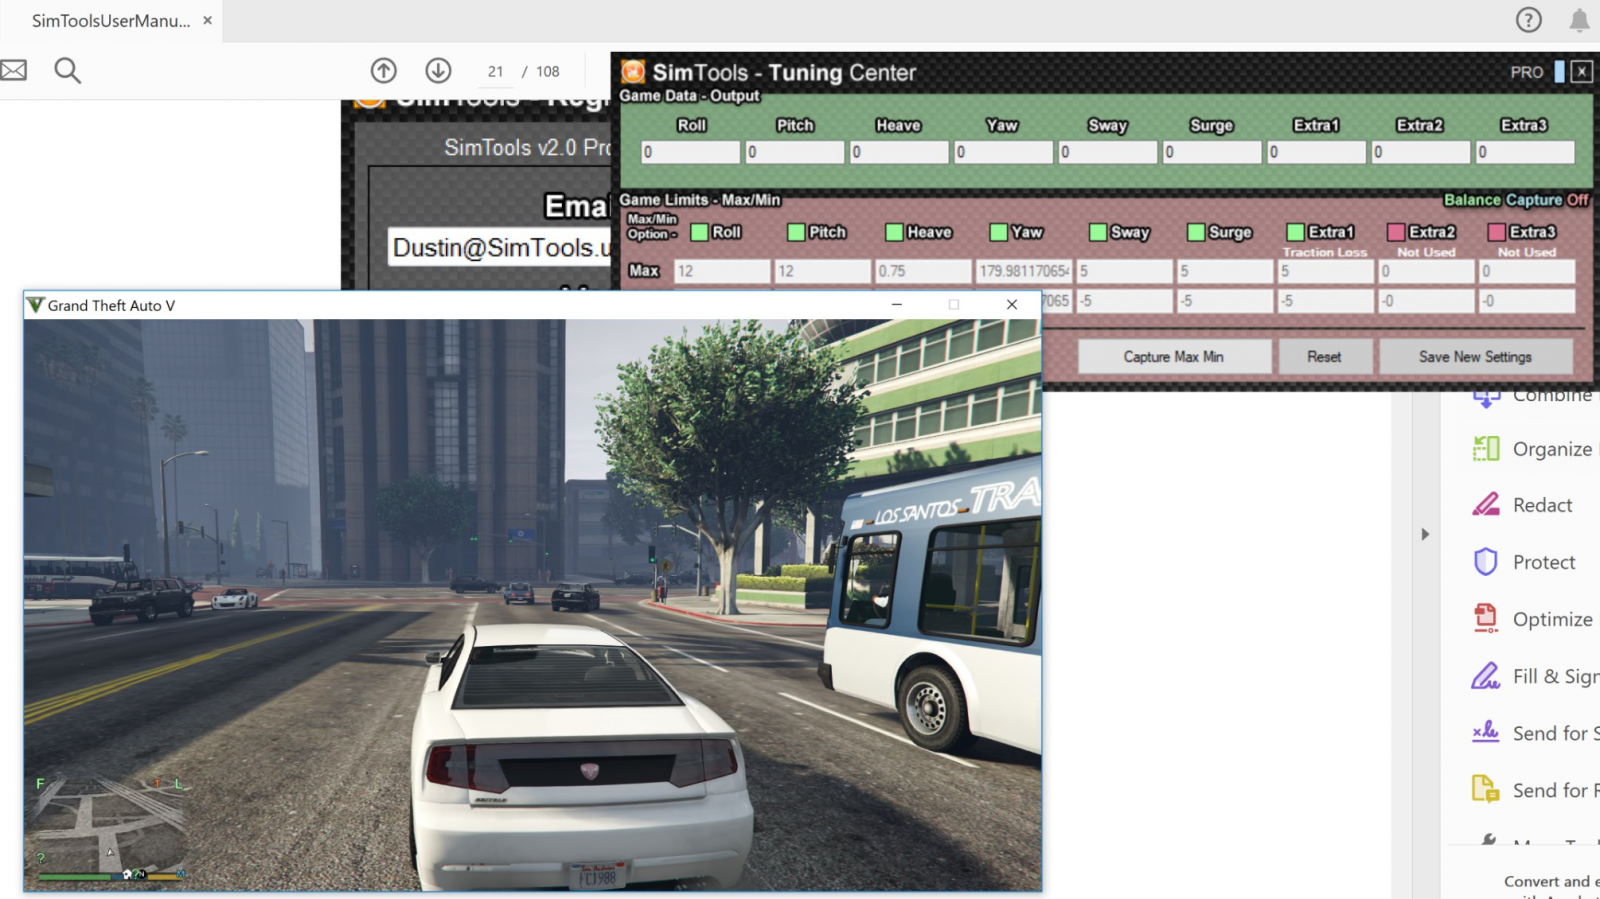Open the Redact tool label
Screen dimensions: 1600x899
click(x=1542, y=505)
